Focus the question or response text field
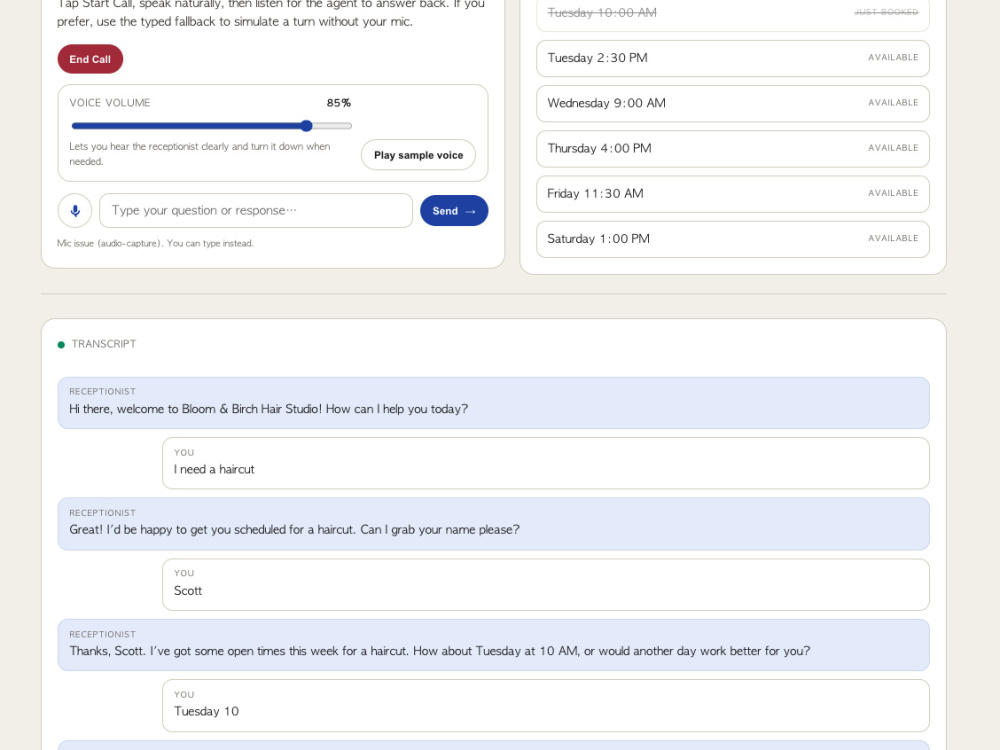Image resolution: width=1000 pixels, height=750 pixels. click(x=256, y=210)
